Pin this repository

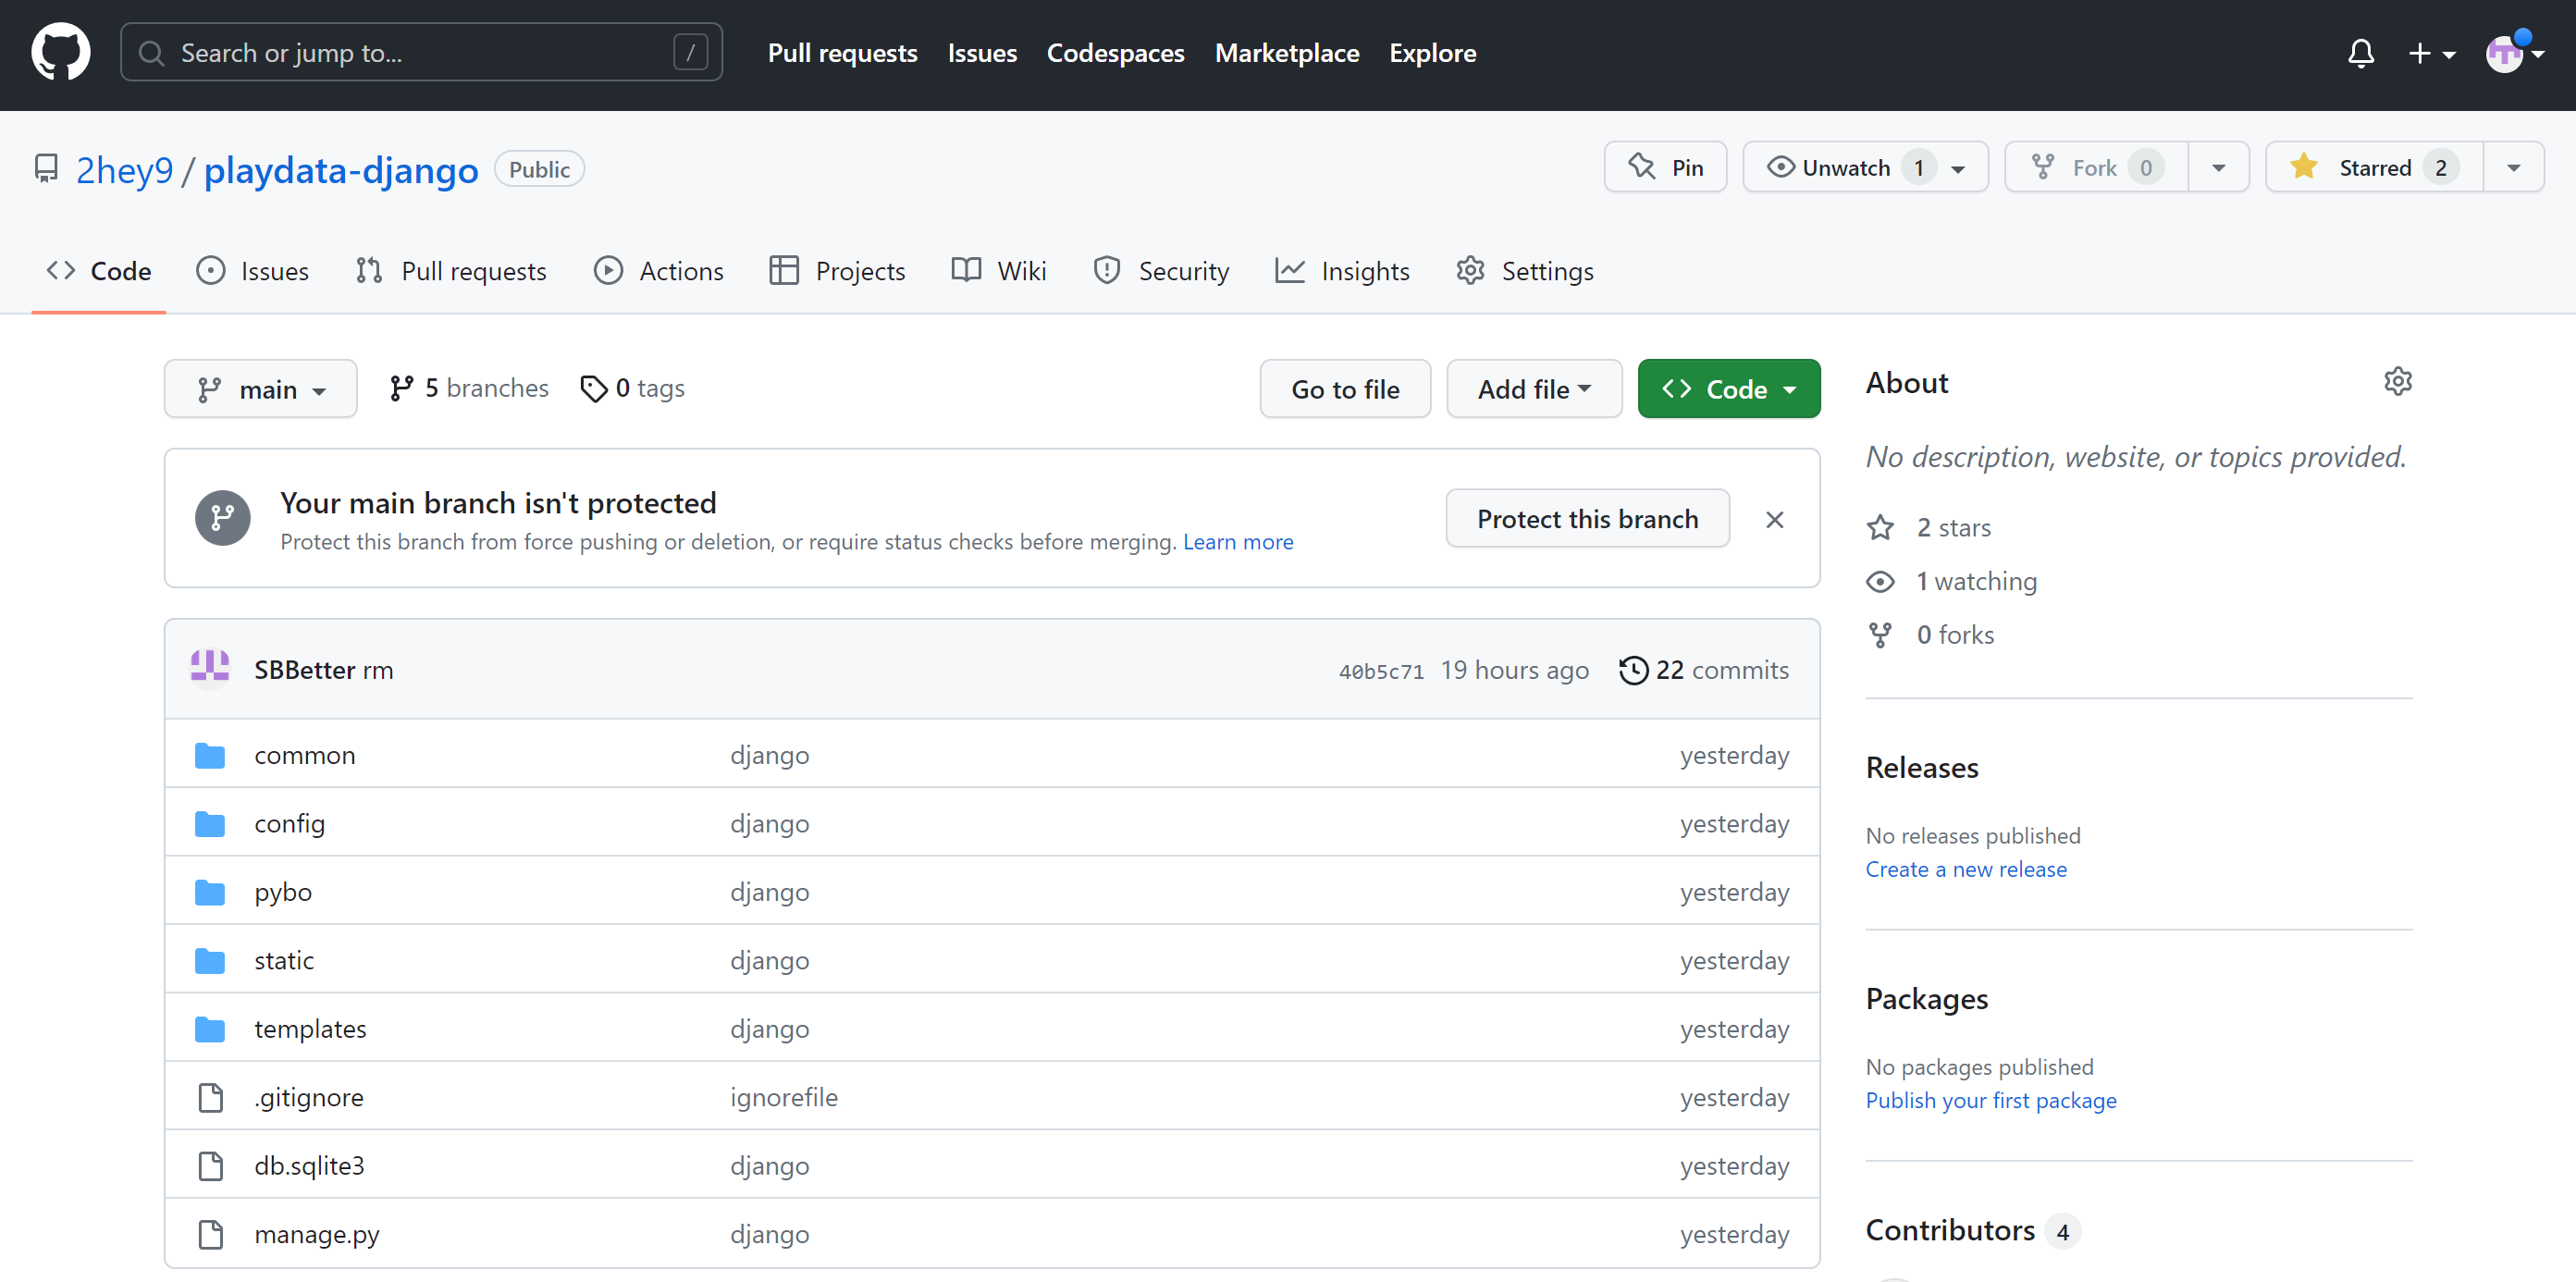pos(1665,167)
